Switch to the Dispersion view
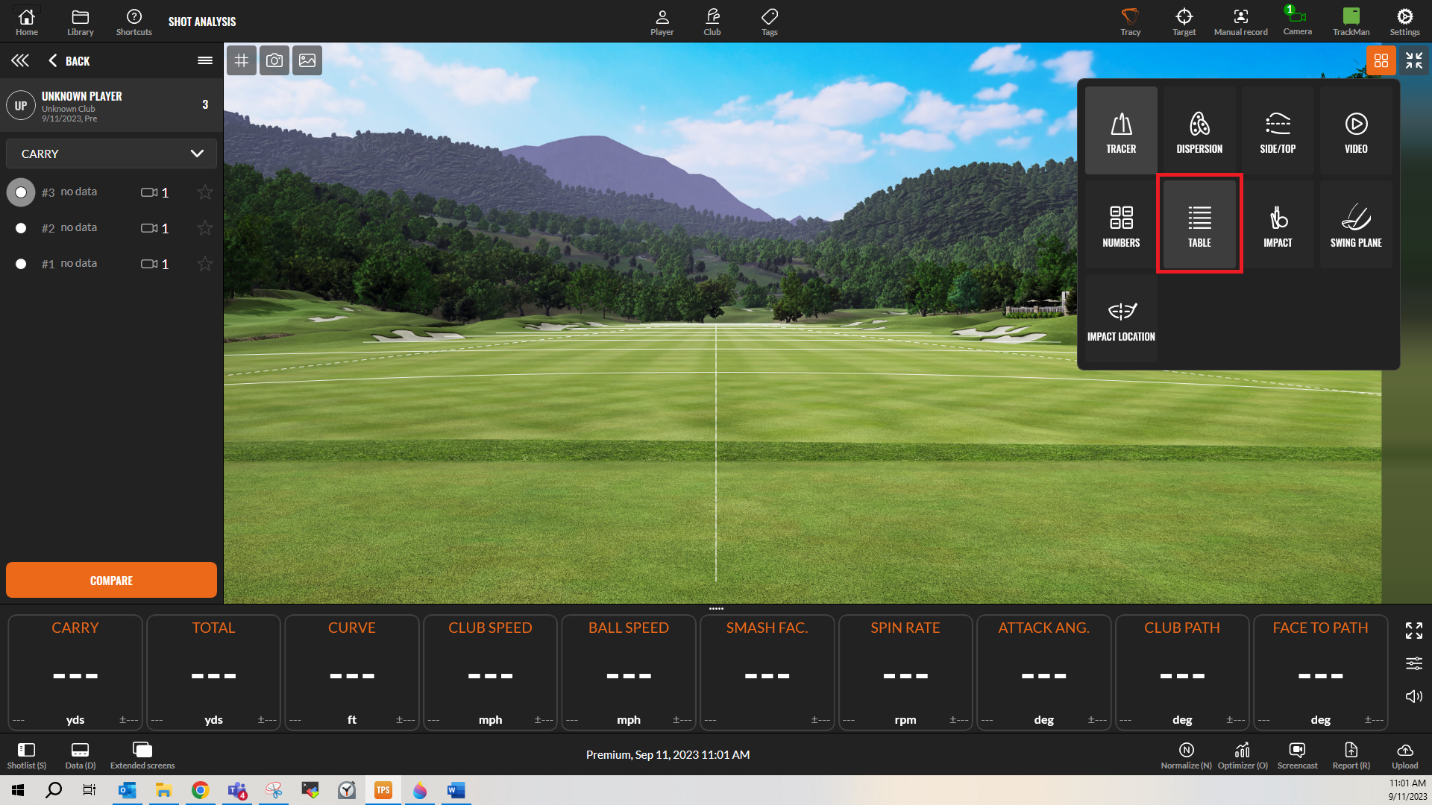The width and height of the screenshot is (1432, 805). 1199,130
